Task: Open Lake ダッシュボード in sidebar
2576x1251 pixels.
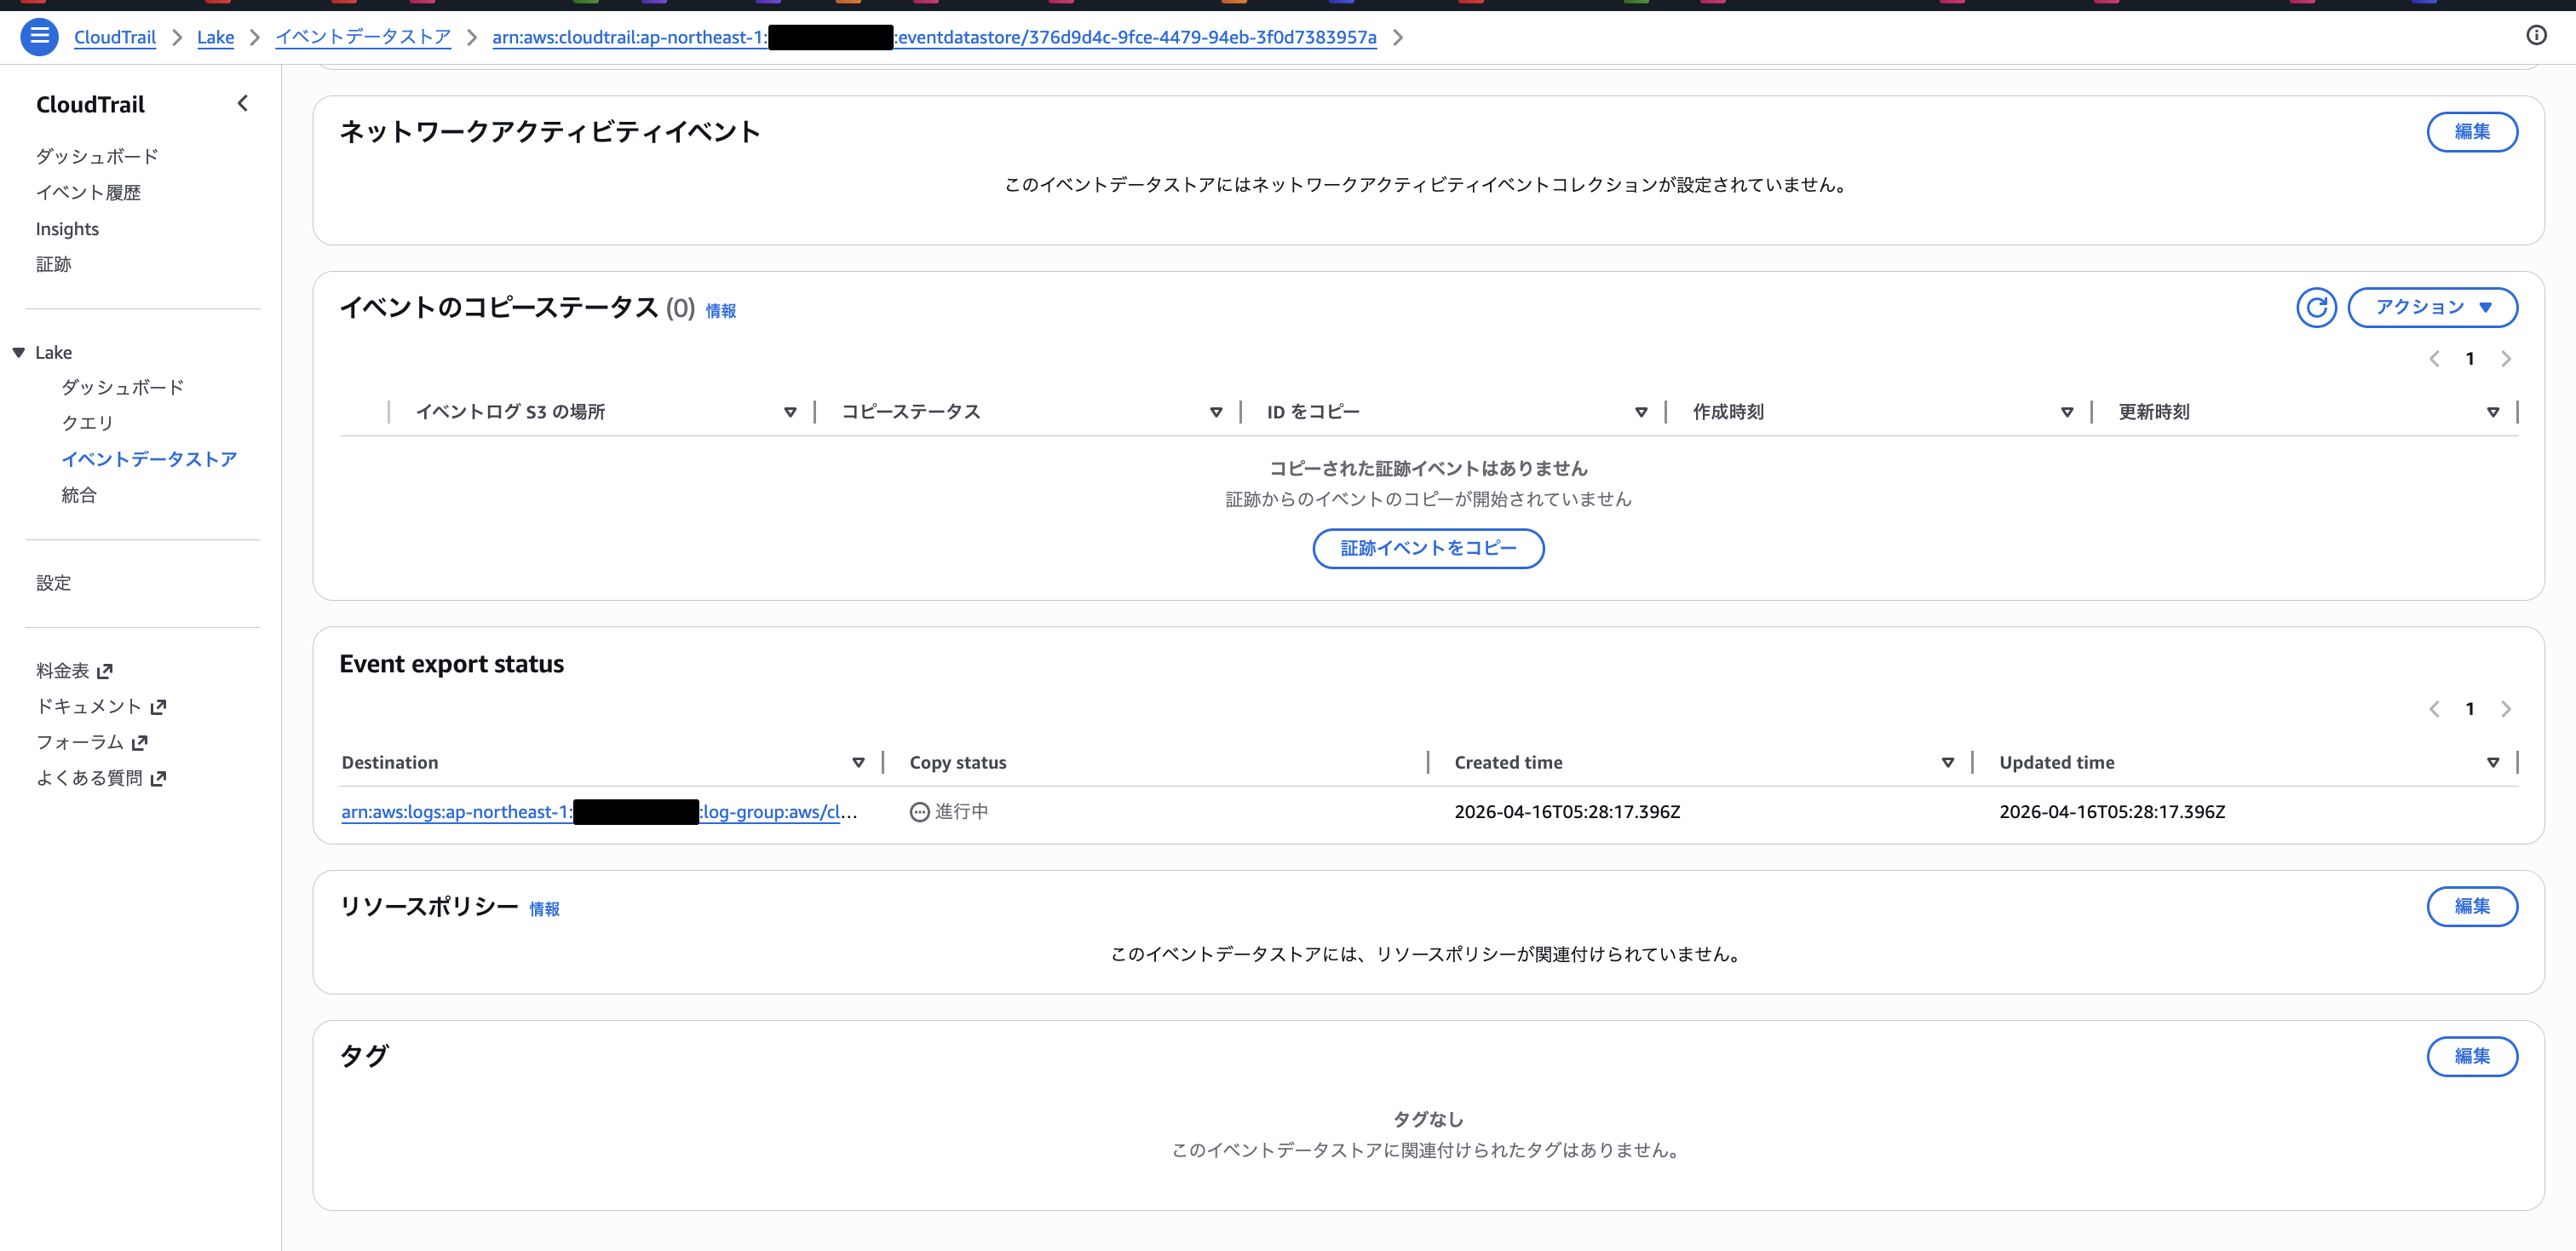Action: pos(123,388)
